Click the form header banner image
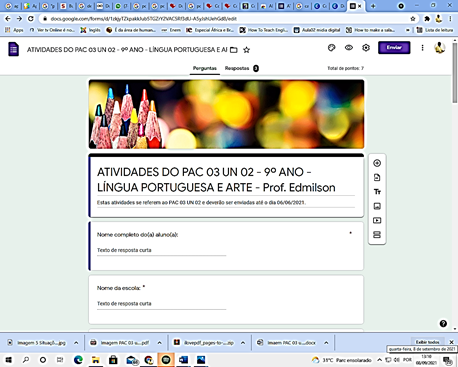 226,114
